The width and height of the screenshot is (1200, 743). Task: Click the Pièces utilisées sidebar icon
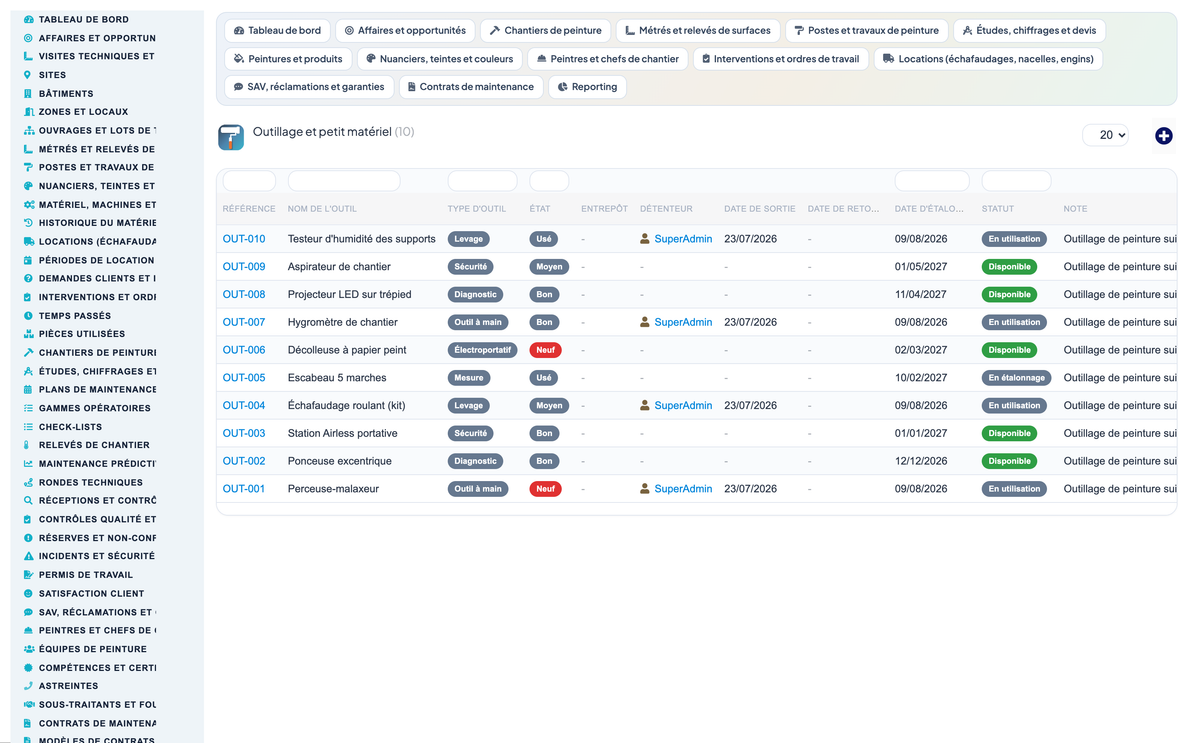[x=28, y=334]
